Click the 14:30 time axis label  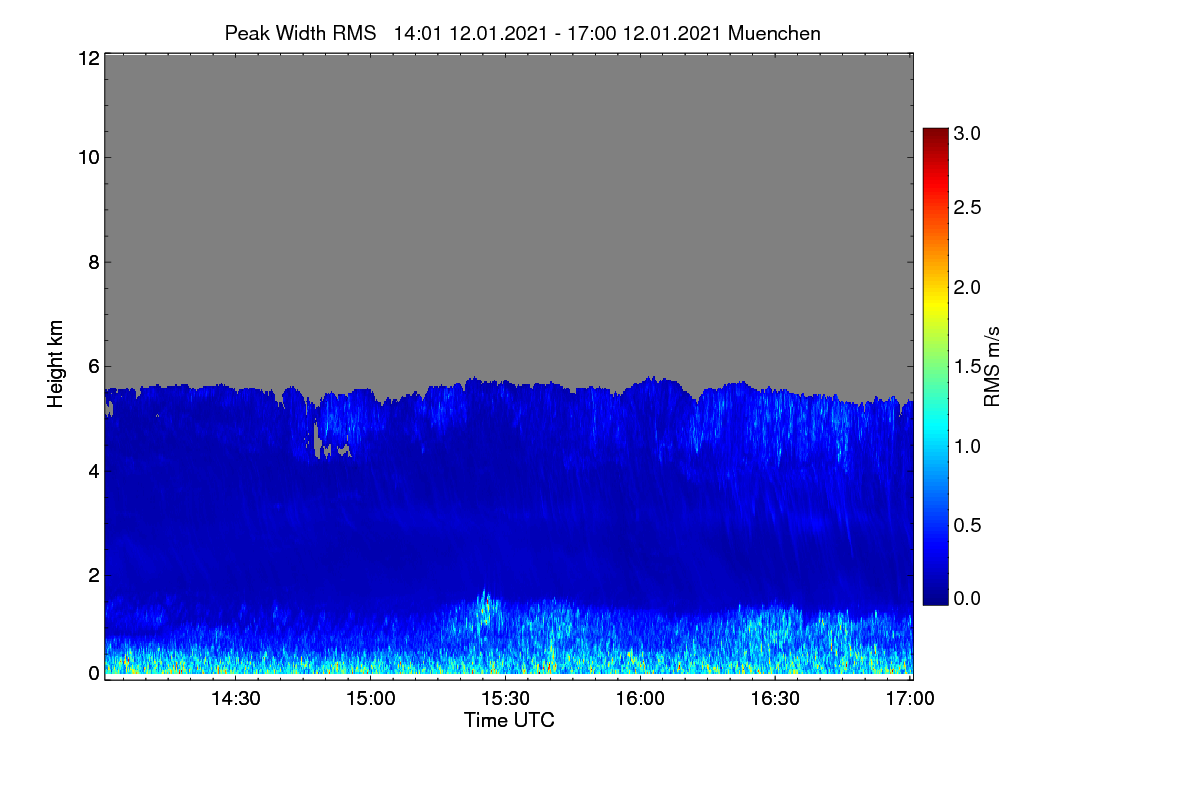tap(235, 699)
